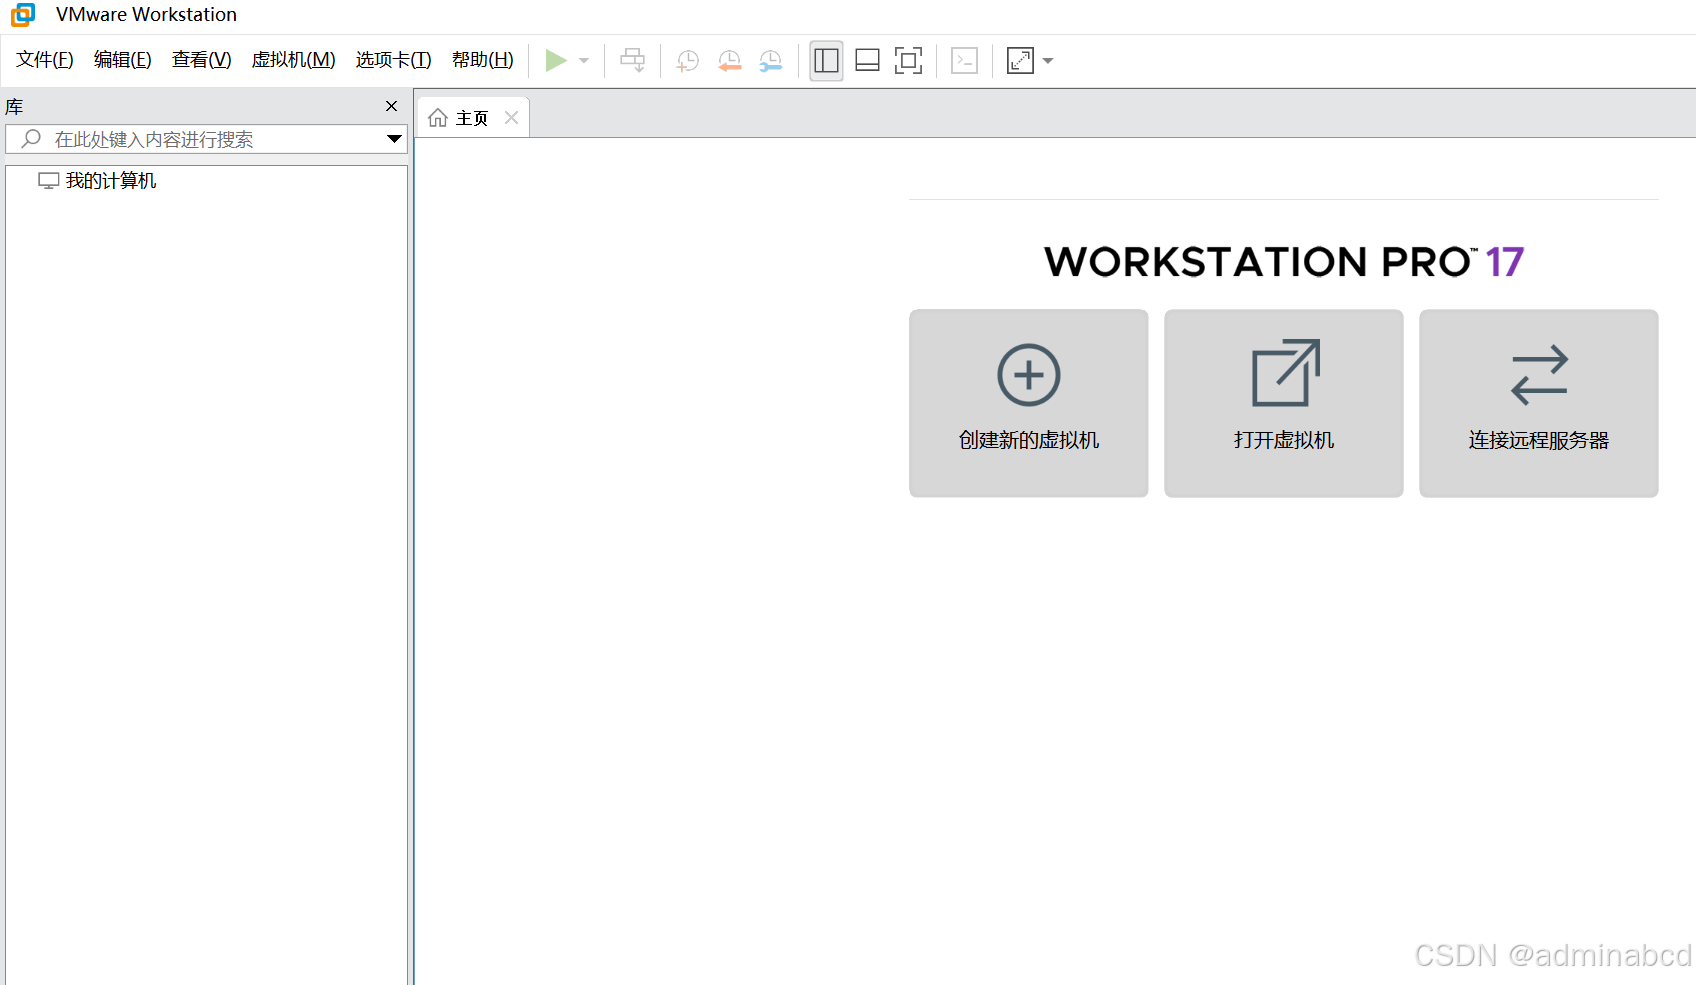
Task: Click the magnifier icon in library search
Action: [x=31, y=139]
